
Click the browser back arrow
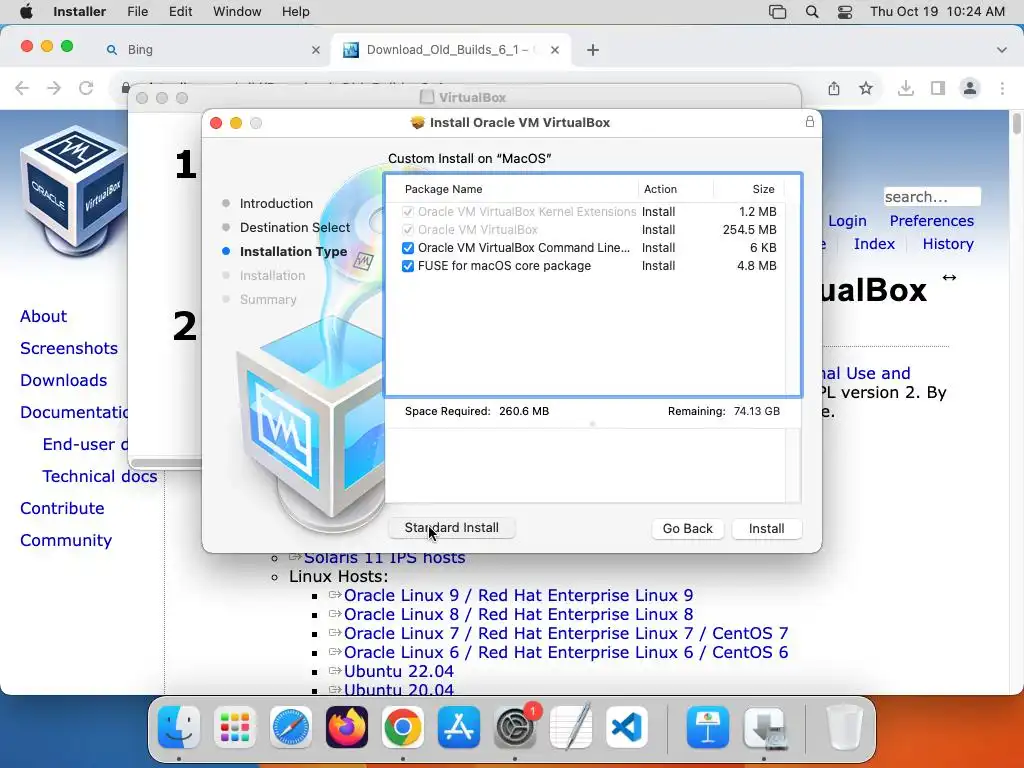click(x=22, y=88)
